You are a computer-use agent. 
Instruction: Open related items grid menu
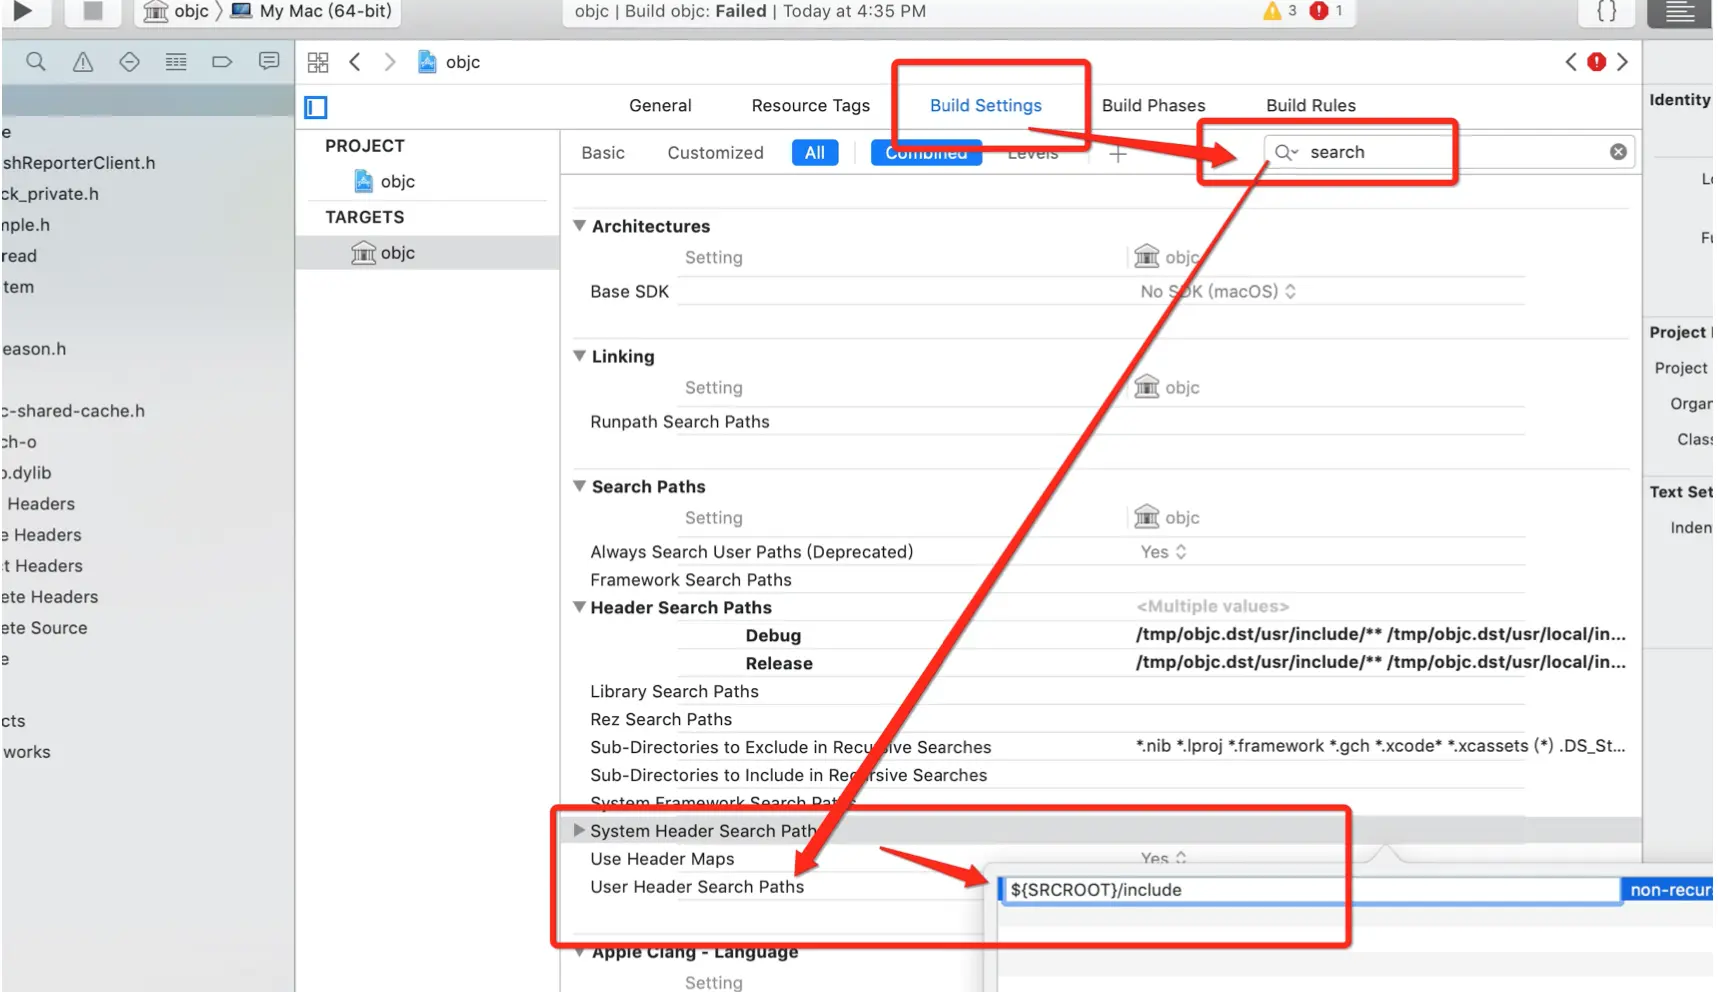(x=318, y=62)
